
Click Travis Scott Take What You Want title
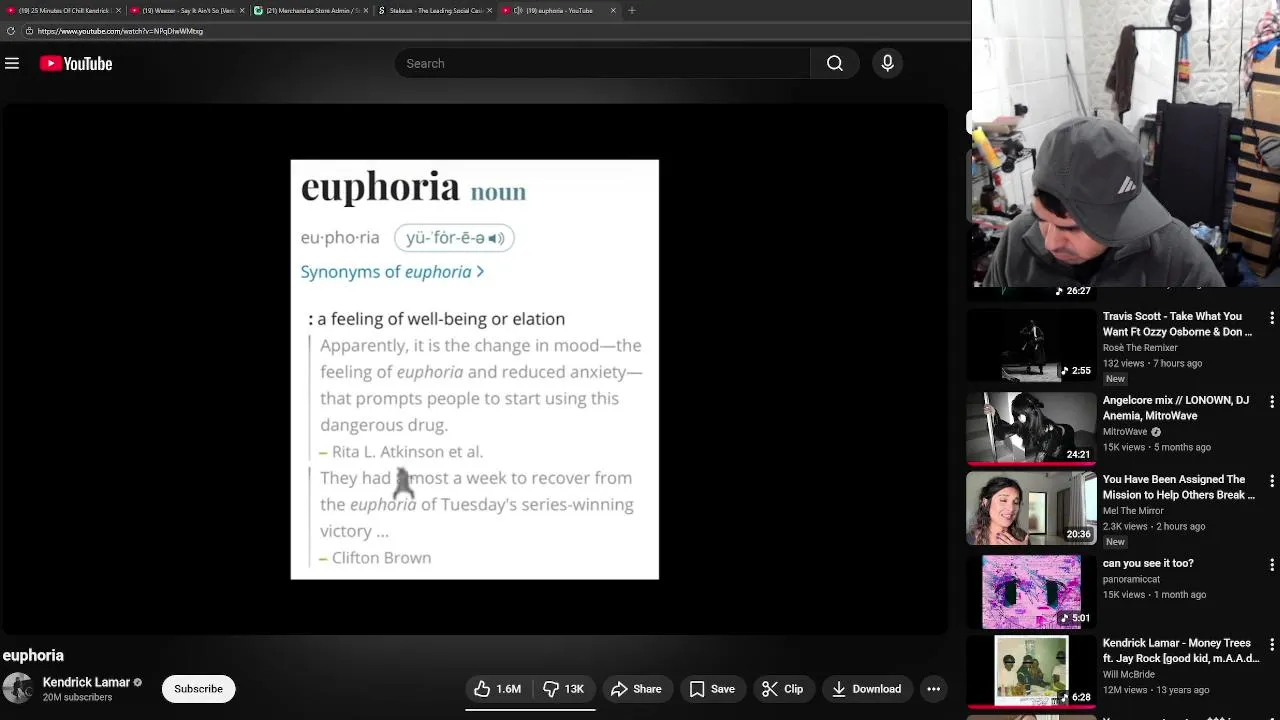pyautogui.click(x=1177, y=324)
